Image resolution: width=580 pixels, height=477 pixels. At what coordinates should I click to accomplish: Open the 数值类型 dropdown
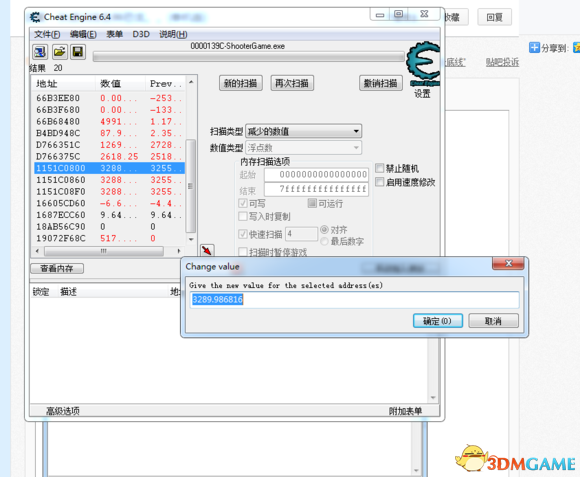[x=303, y=148]
